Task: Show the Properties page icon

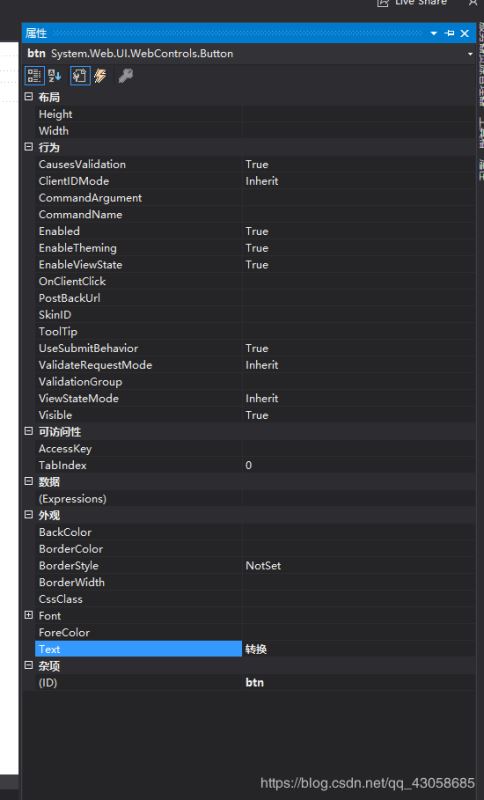Action: click(80, 76)
